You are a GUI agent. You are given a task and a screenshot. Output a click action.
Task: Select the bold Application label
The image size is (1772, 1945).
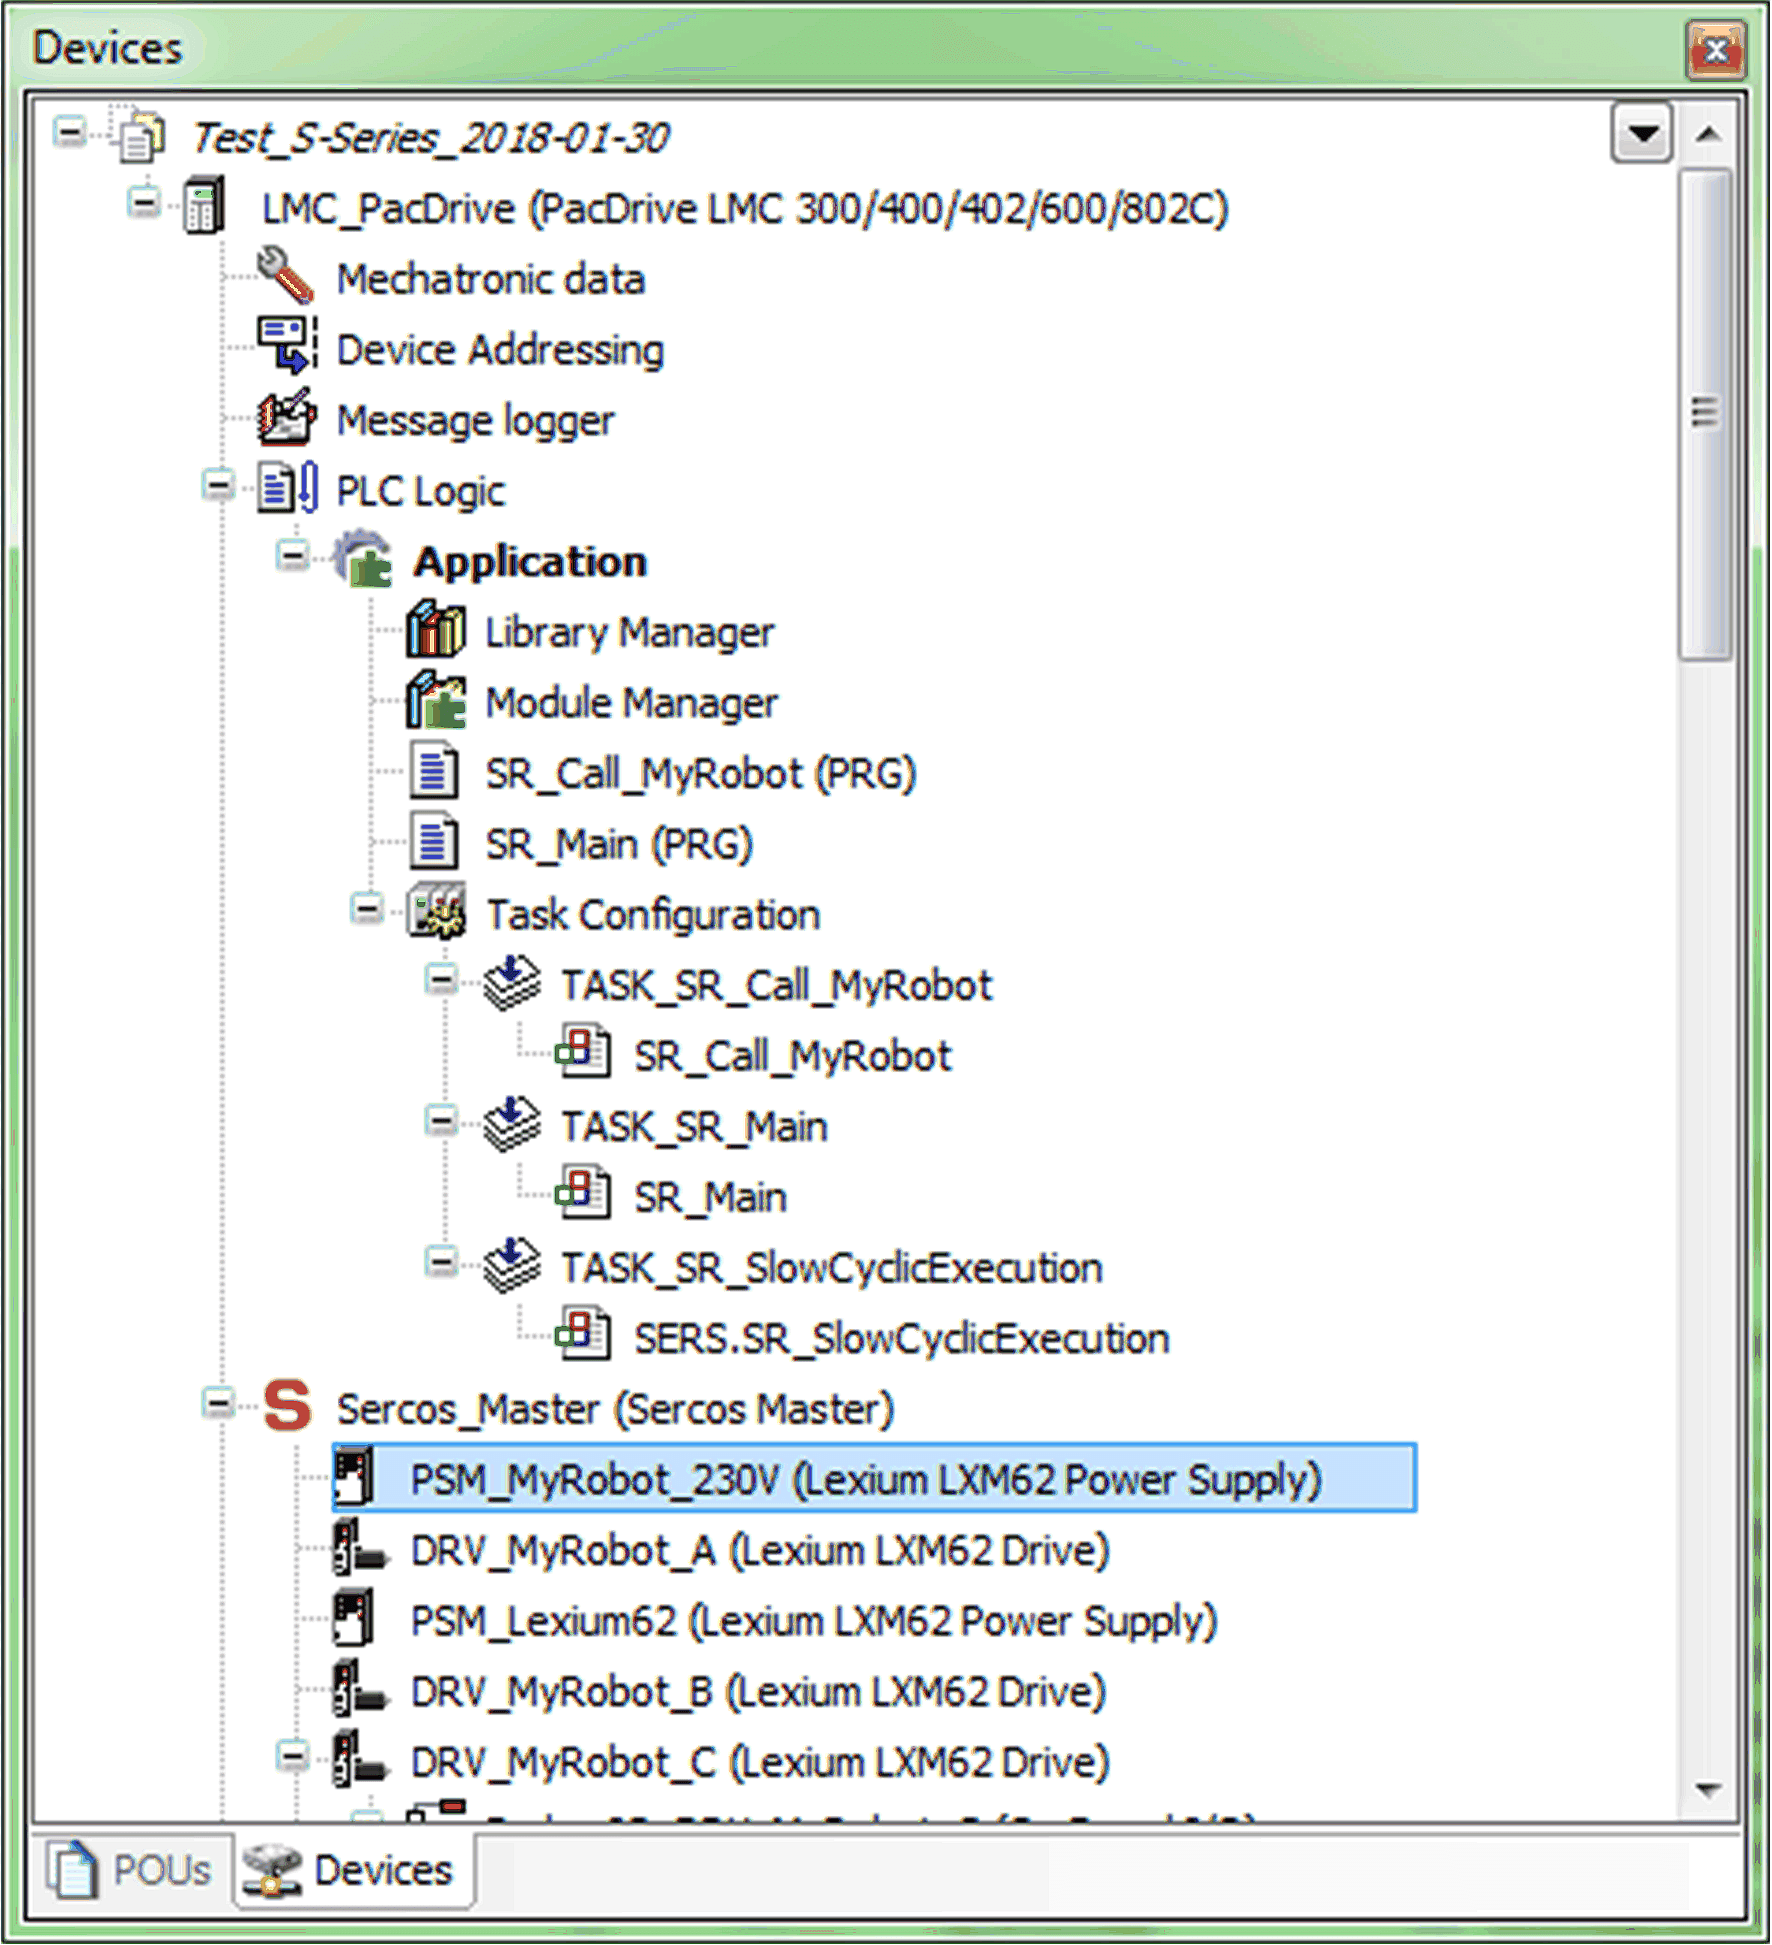(x=530, y=561)
